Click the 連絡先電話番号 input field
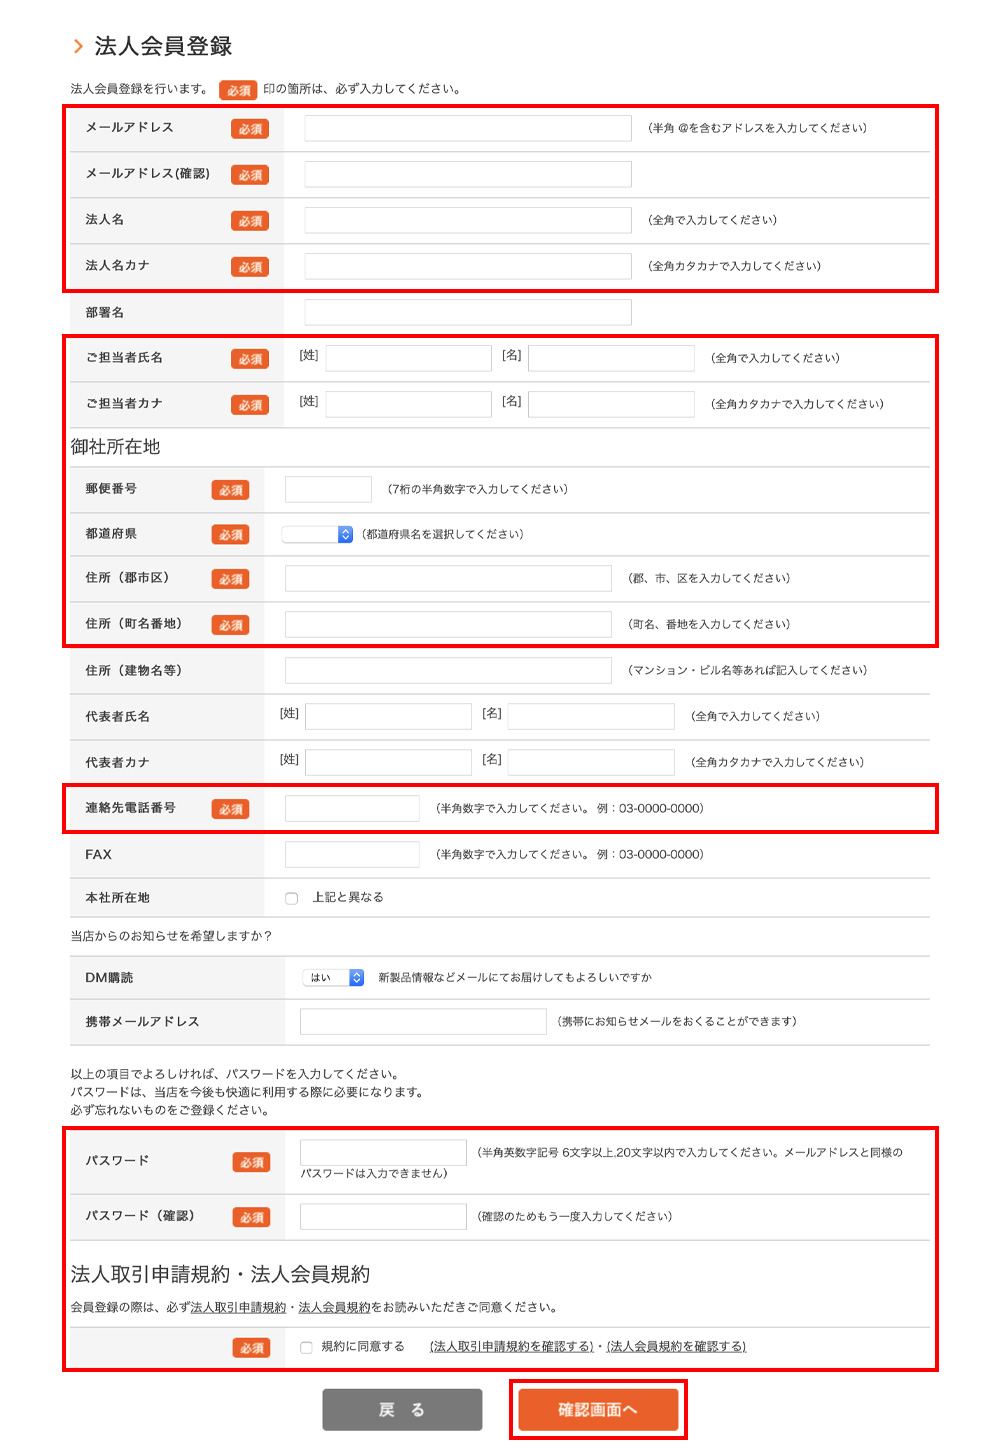The image size is (1000, 1455). 352,808
